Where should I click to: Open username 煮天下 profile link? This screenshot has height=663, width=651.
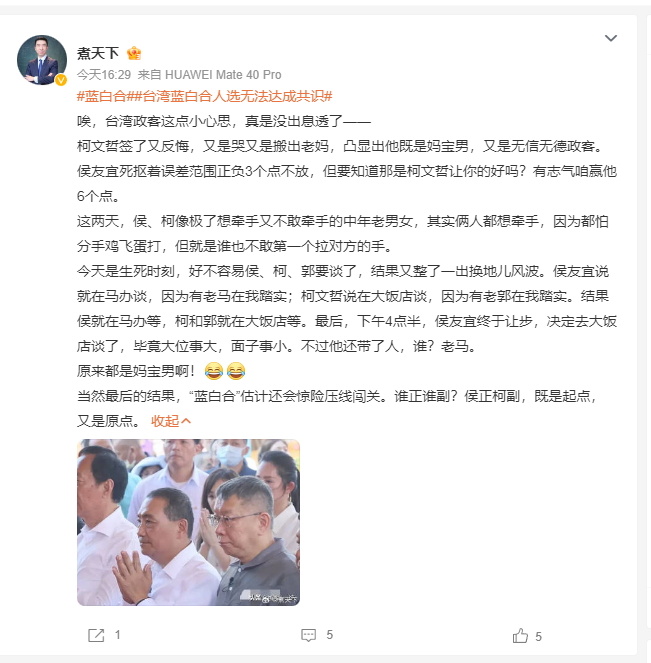click(98, 53)
